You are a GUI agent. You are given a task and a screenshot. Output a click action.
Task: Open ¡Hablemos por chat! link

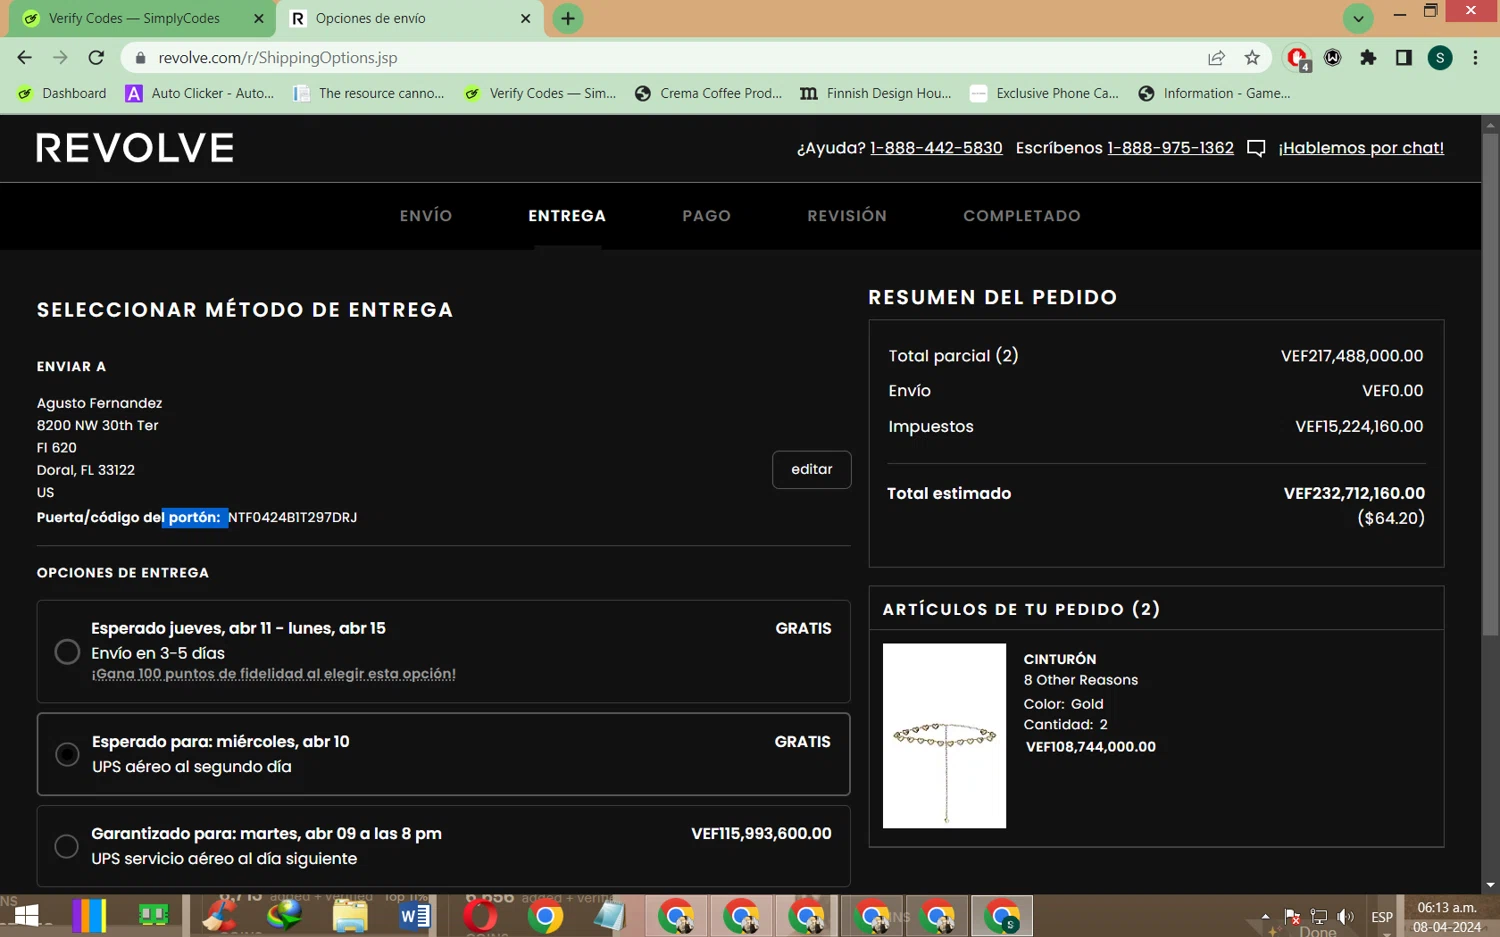pos(1361,148)
